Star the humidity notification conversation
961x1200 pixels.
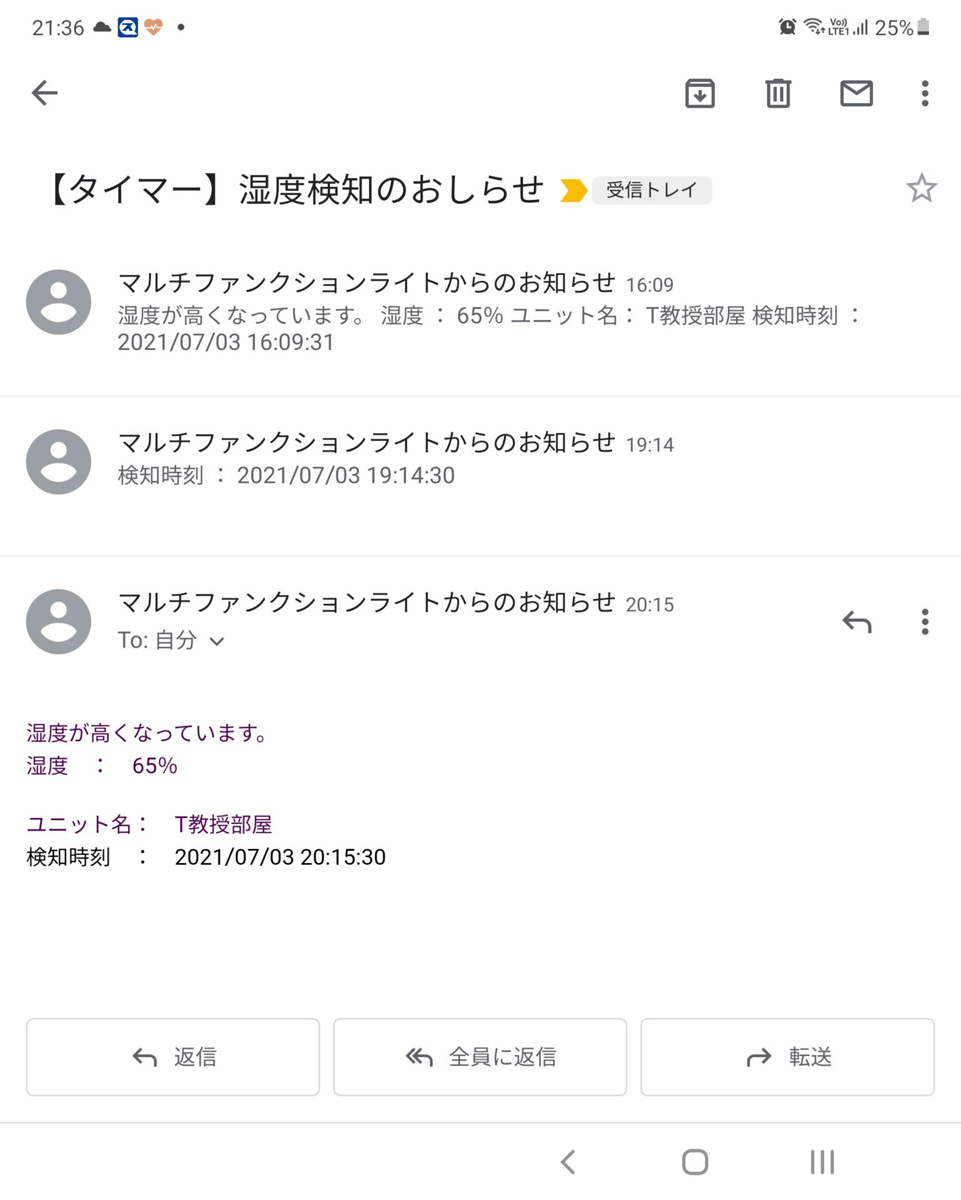[921, 188]
